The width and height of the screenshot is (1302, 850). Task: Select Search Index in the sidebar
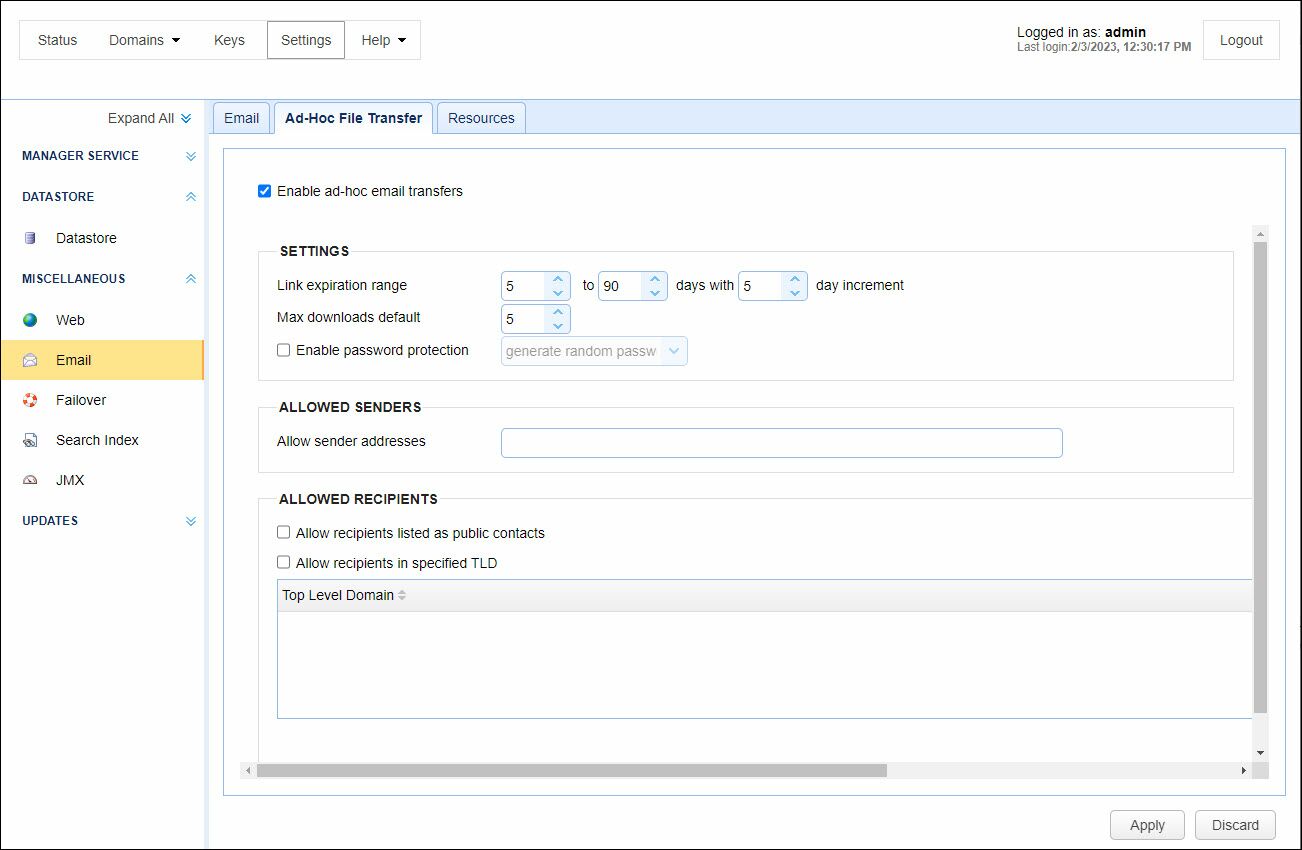click(x=102, y=440)
